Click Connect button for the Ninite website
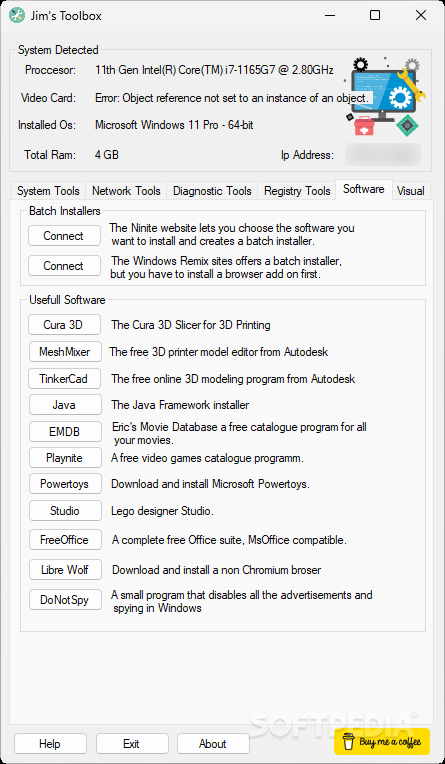 [64, 236]
